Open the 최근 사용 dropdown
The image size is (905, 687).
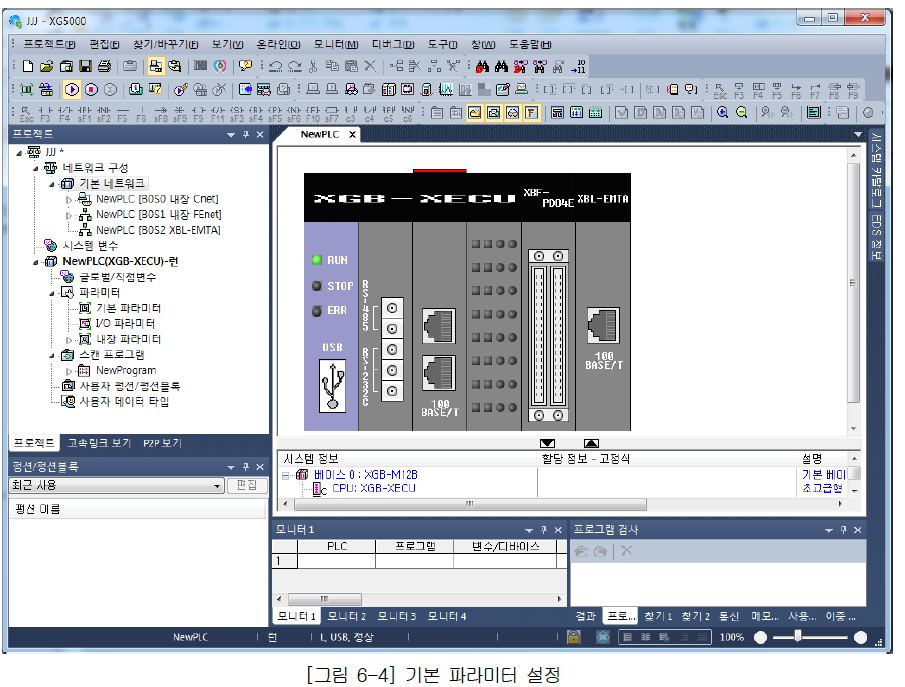217,486
